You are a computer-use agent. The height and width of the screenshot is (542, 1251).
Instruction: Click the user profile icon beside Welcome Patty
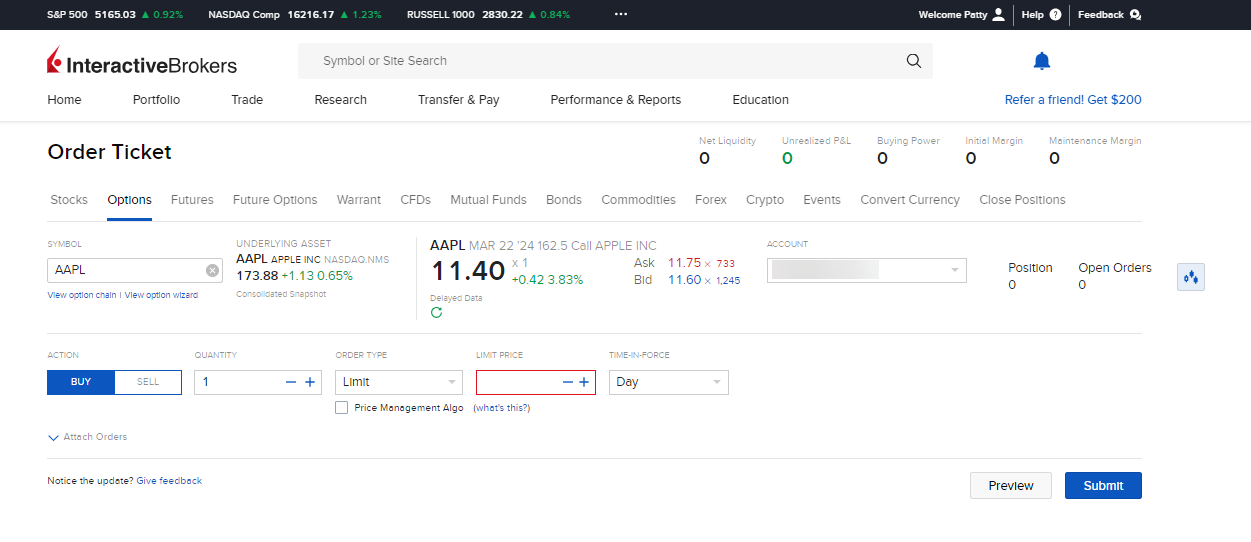[998, 15]
